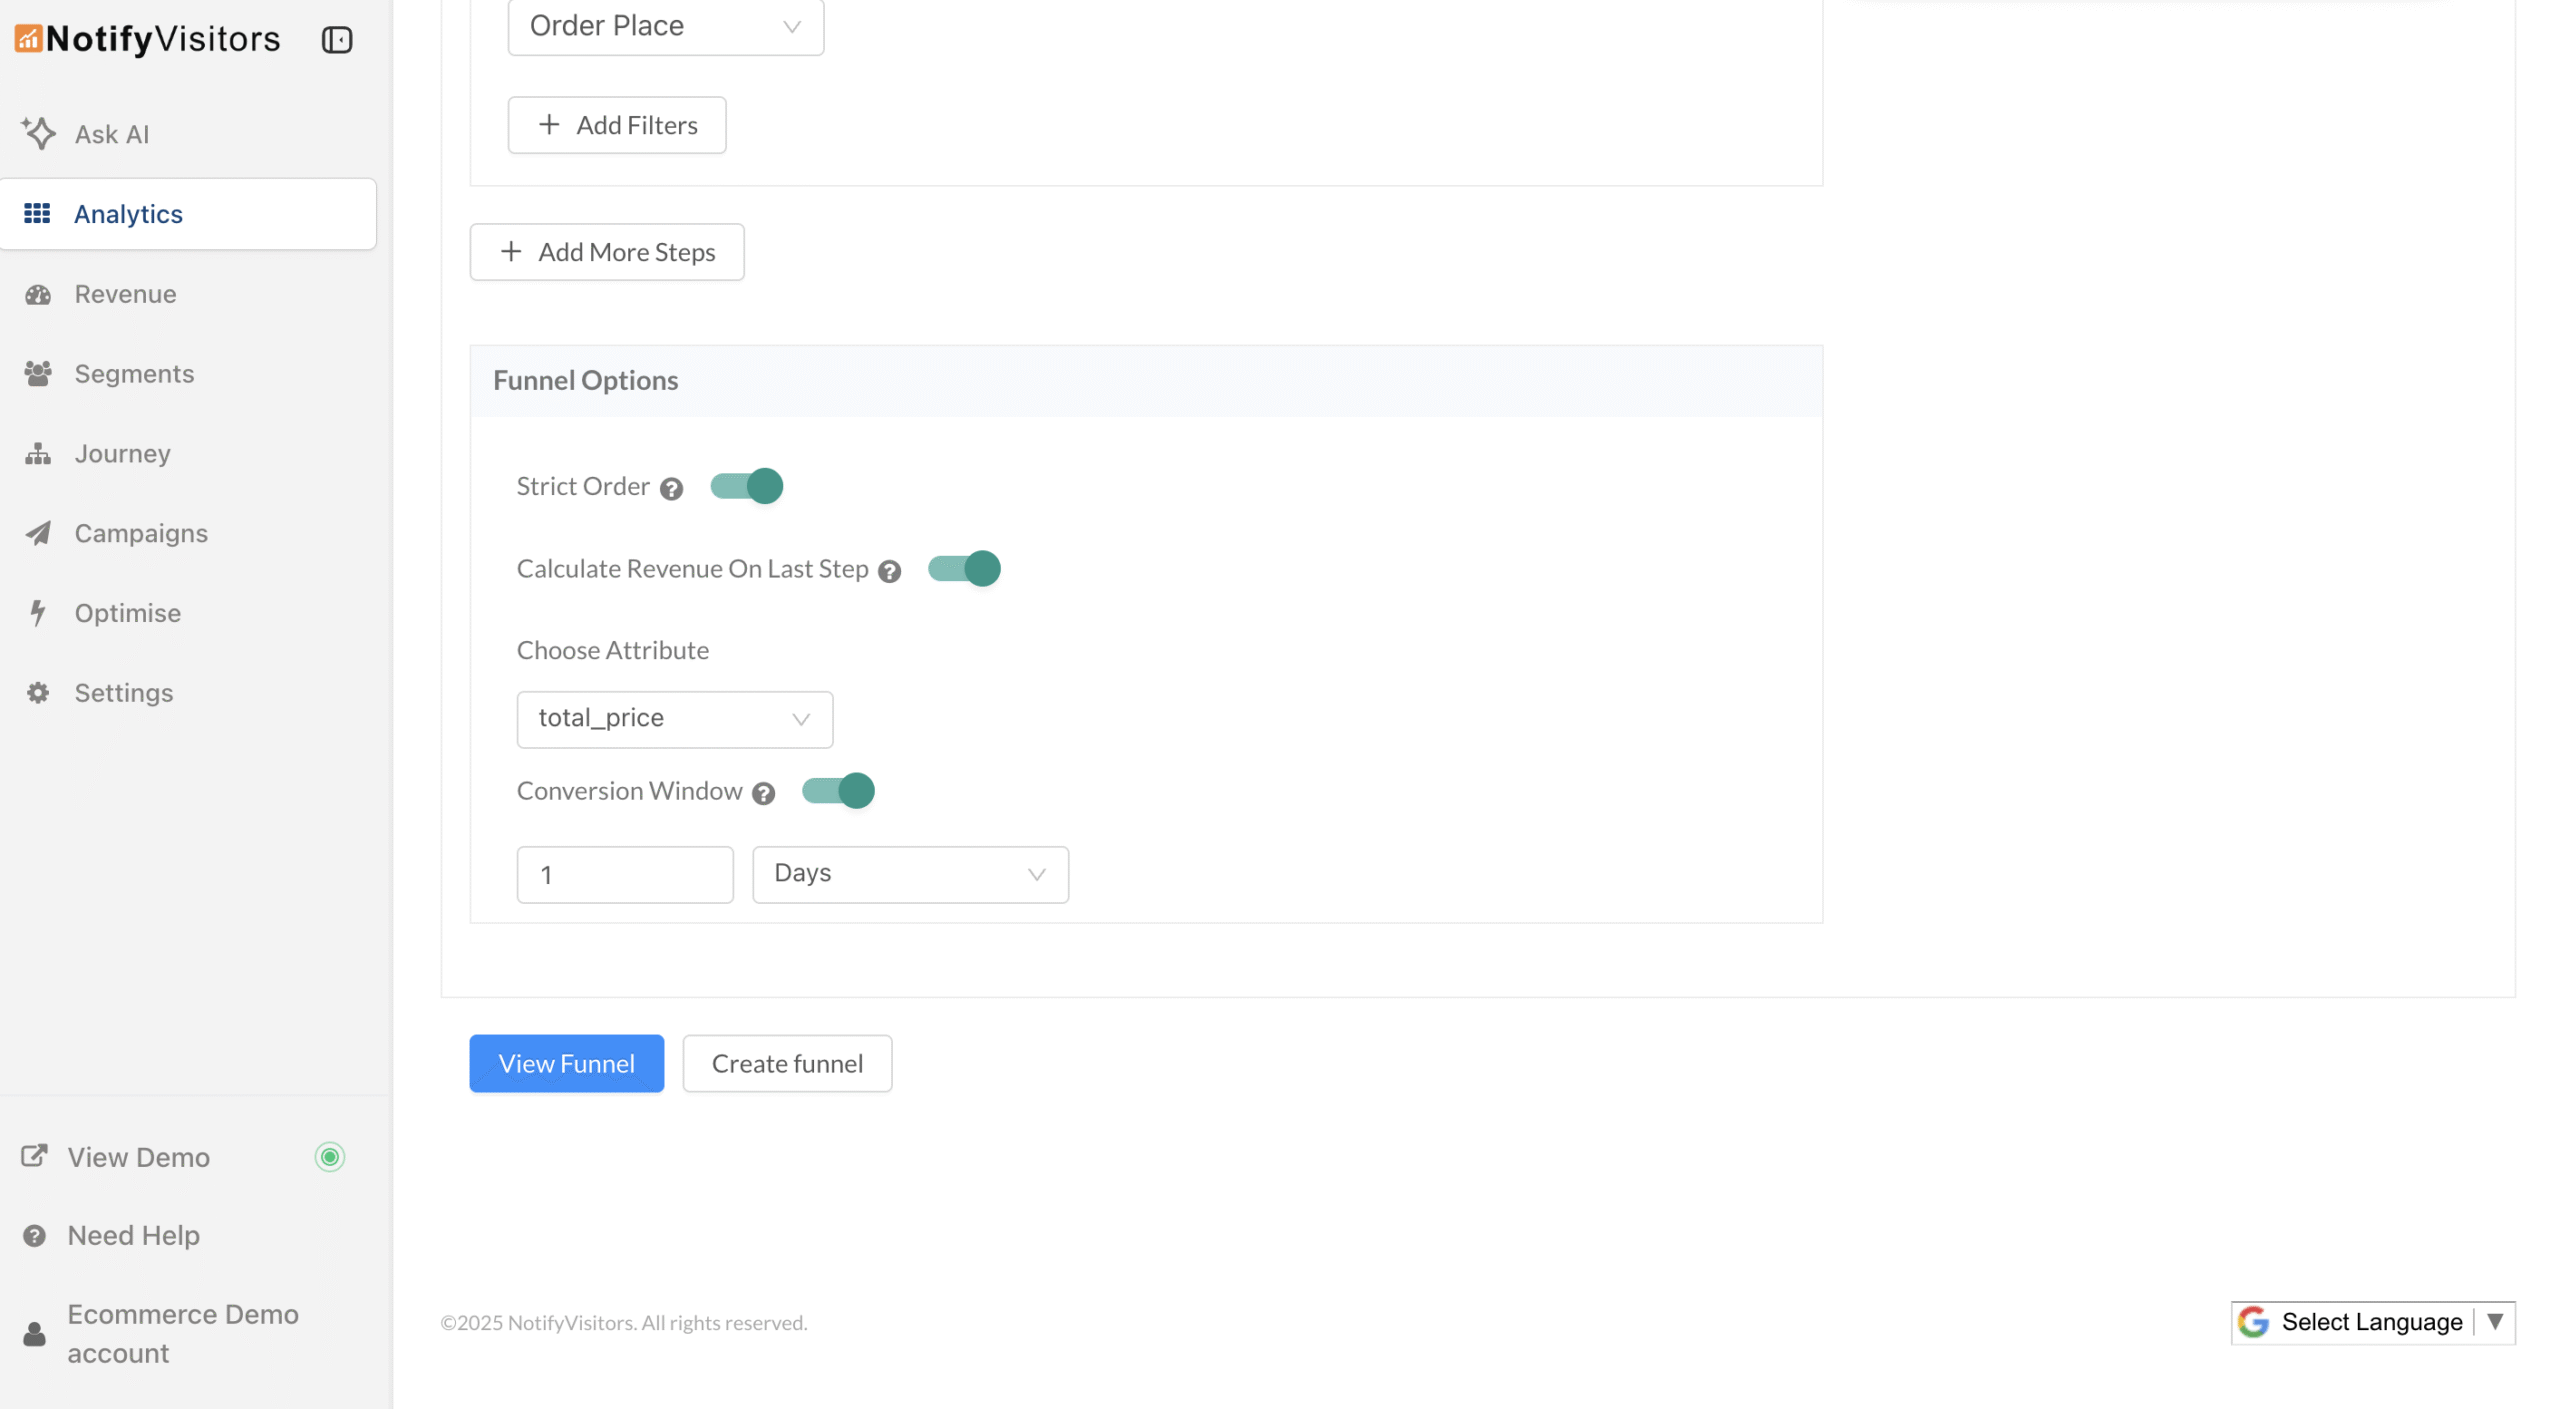Screen dimensions: 2560x1409
Task: Open the Need Help menu item
Action: 133,1234
